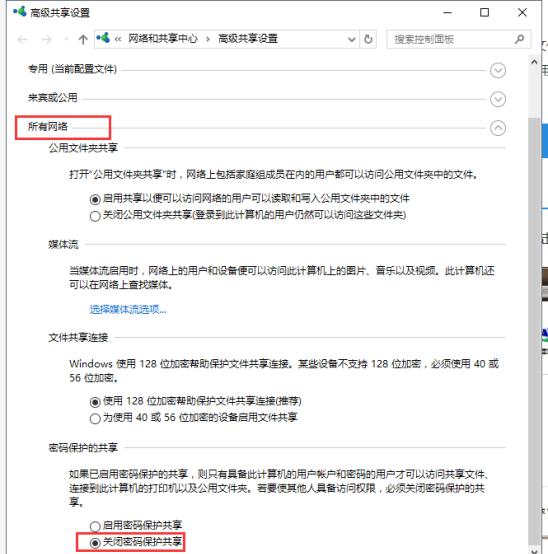Screen dimensions: 548x554
Task: Click the 来宾或公用 heading text
Action: [x=53, y=98]
